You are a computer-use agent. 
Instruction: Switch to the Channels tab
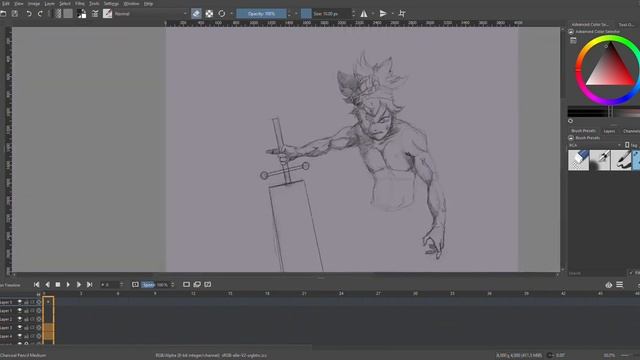[x=631, y=131]
